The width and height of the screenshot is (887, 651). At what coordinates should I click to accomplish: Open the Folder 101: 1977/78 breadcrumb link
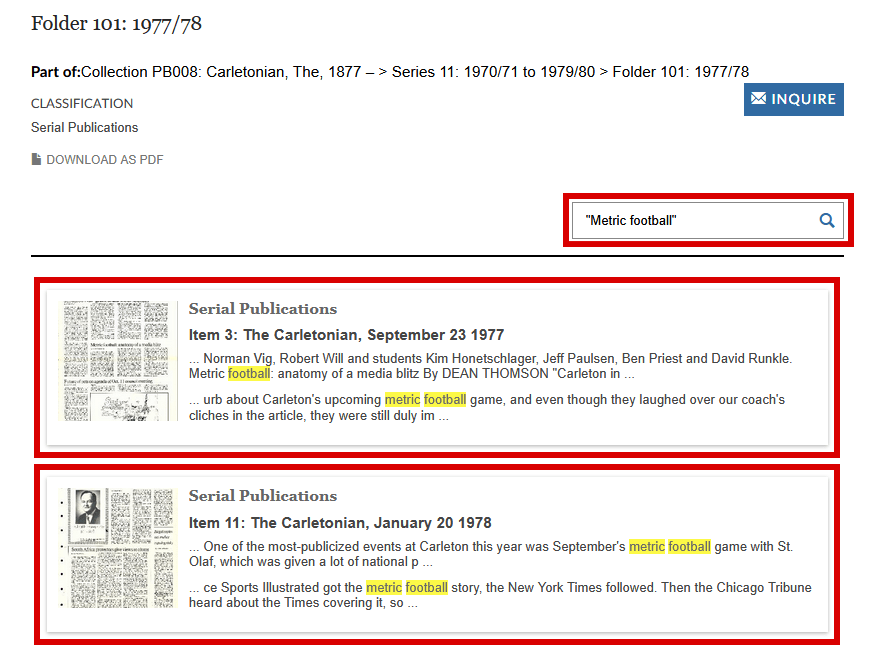681,72
